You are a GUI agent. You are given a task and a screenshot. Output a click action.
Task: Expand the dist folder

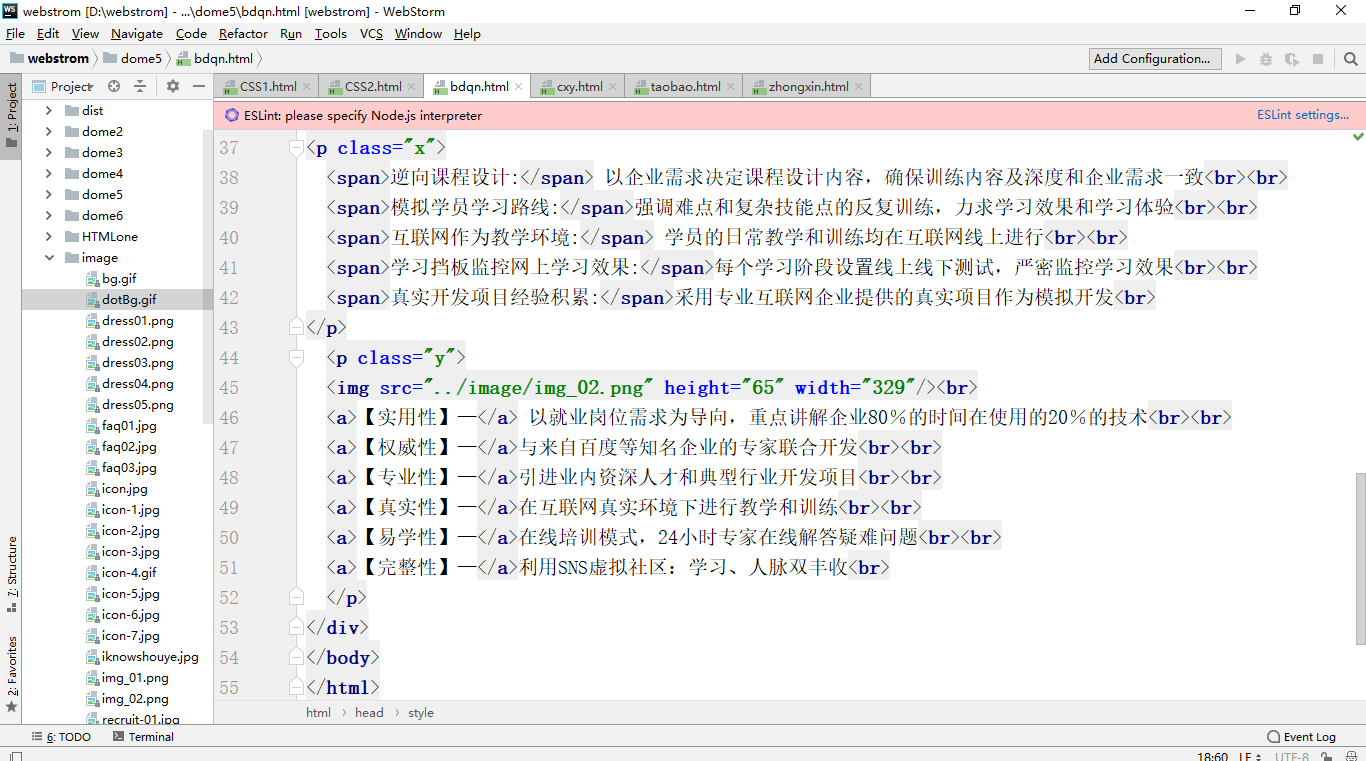pos(48,111)
